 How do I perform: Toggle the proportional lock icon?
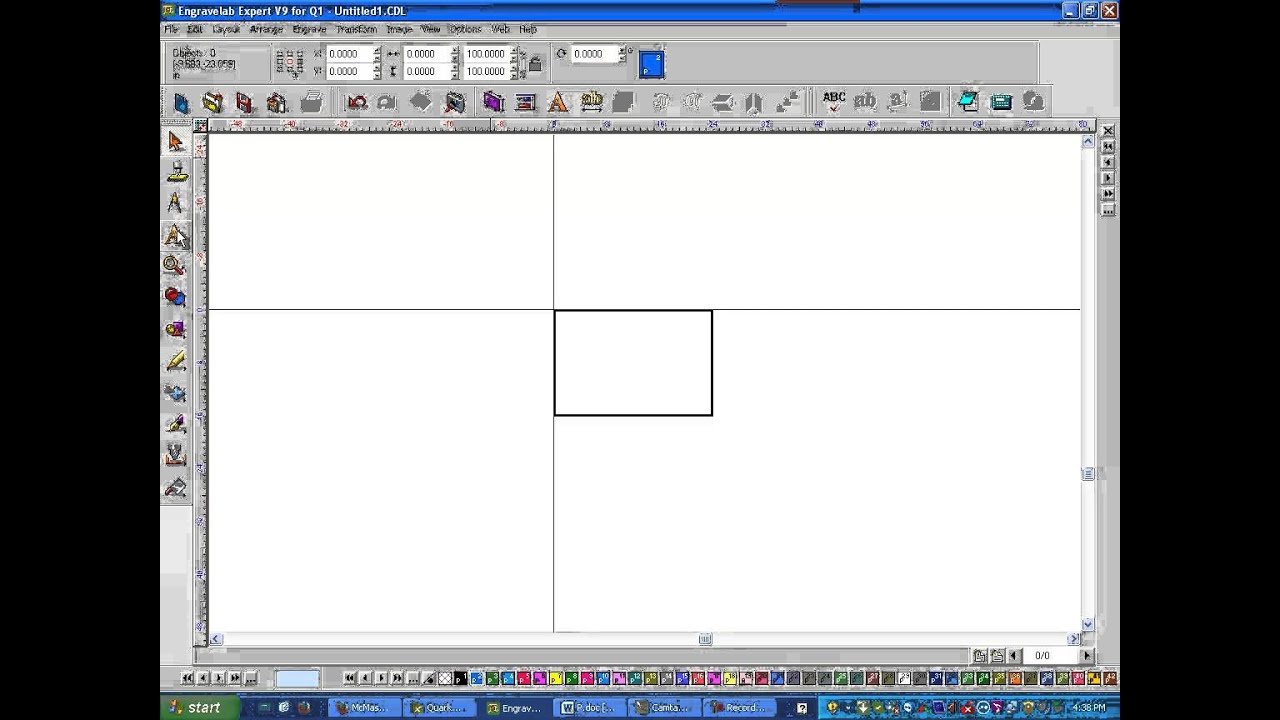coord(535,64)
